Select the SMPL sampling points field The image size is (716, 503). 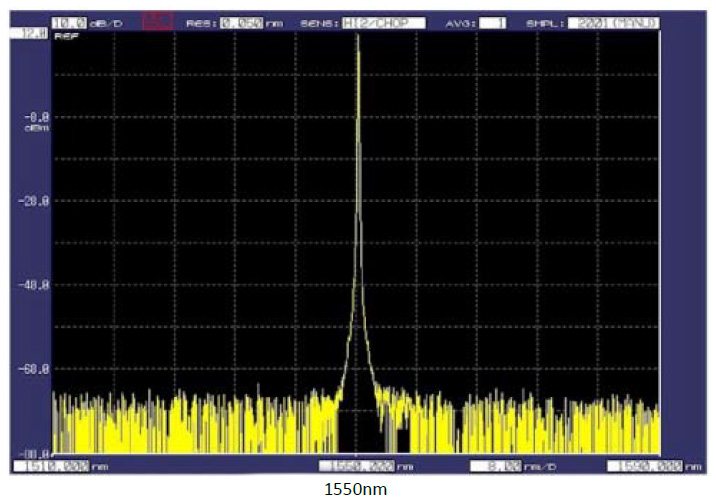coord(610,20)
